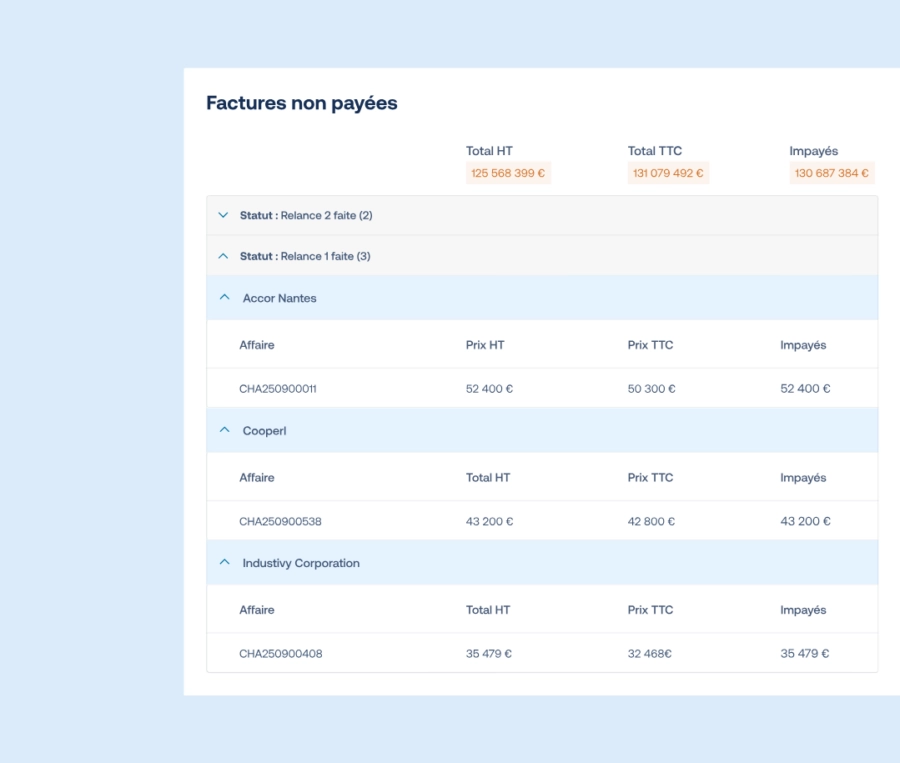
Task: Click the Accor Nantes client name
Action: (279, 298)
